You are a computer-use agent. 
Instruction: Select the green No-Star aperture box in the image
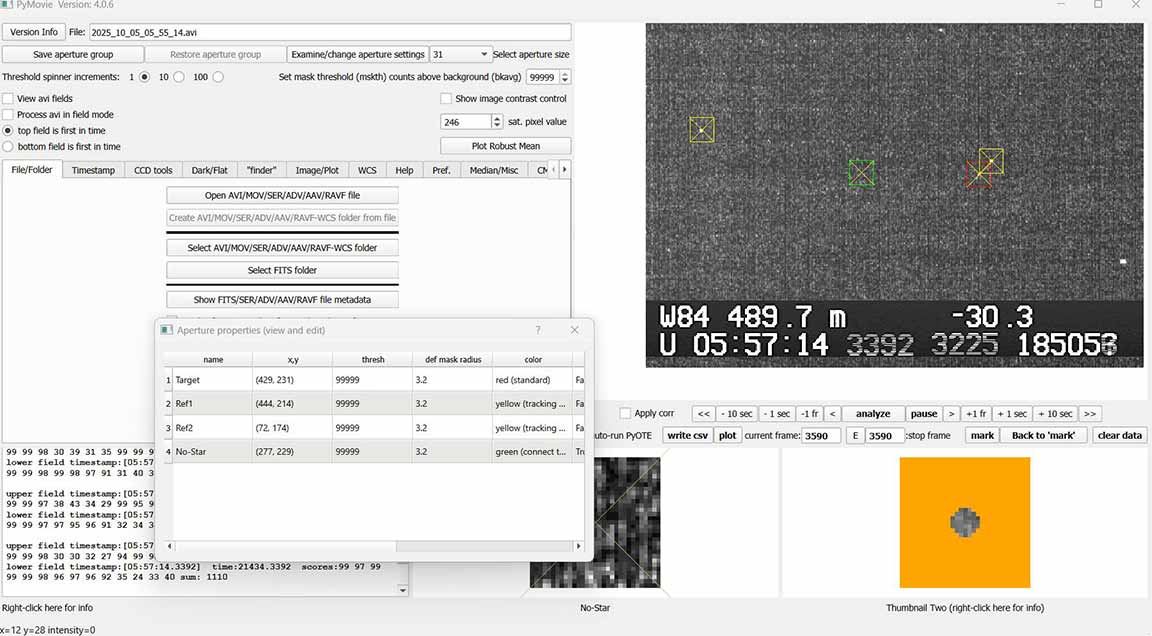pyautogui.click(x=861, y=173)
